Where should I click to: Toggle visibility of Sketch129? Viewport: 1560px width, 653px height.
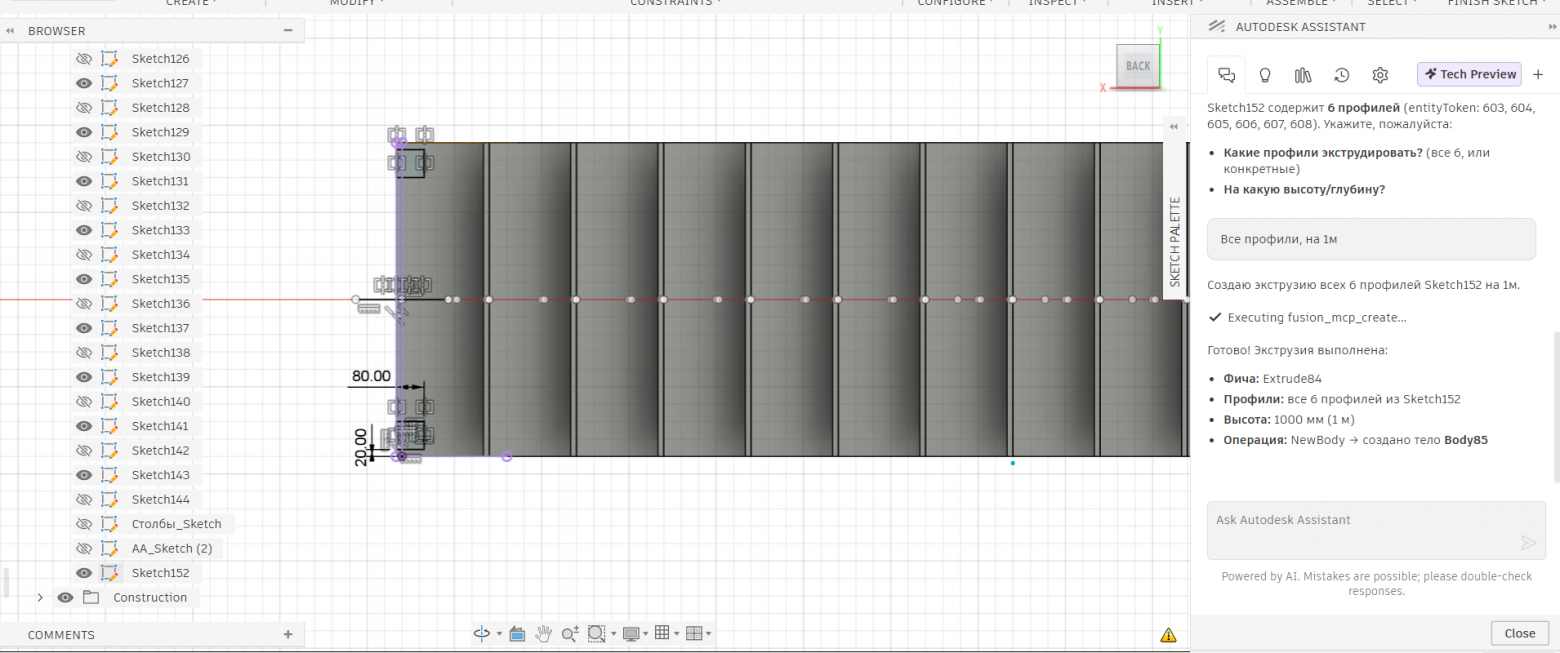tap(84, 132)
